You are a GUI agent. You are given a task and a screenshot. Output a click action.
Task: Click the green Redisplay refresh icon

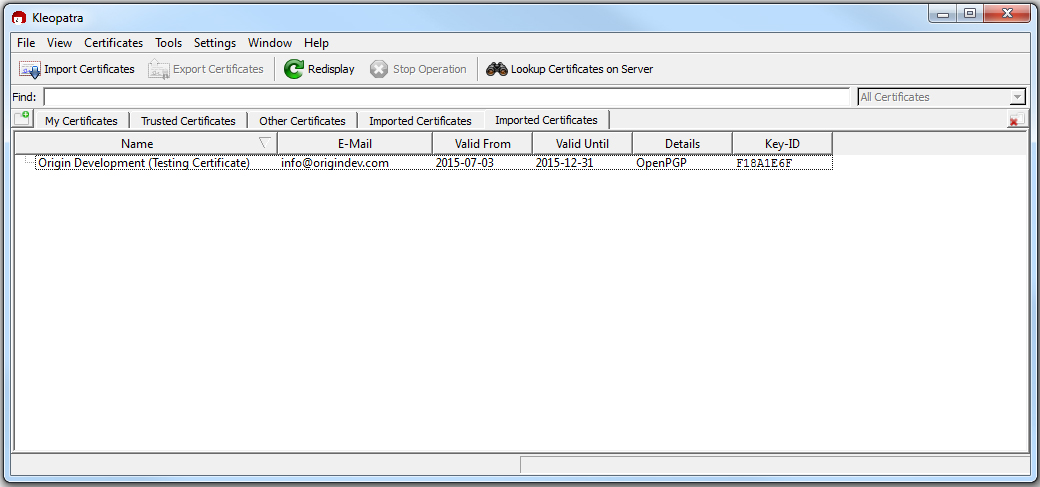pos(294,69)
